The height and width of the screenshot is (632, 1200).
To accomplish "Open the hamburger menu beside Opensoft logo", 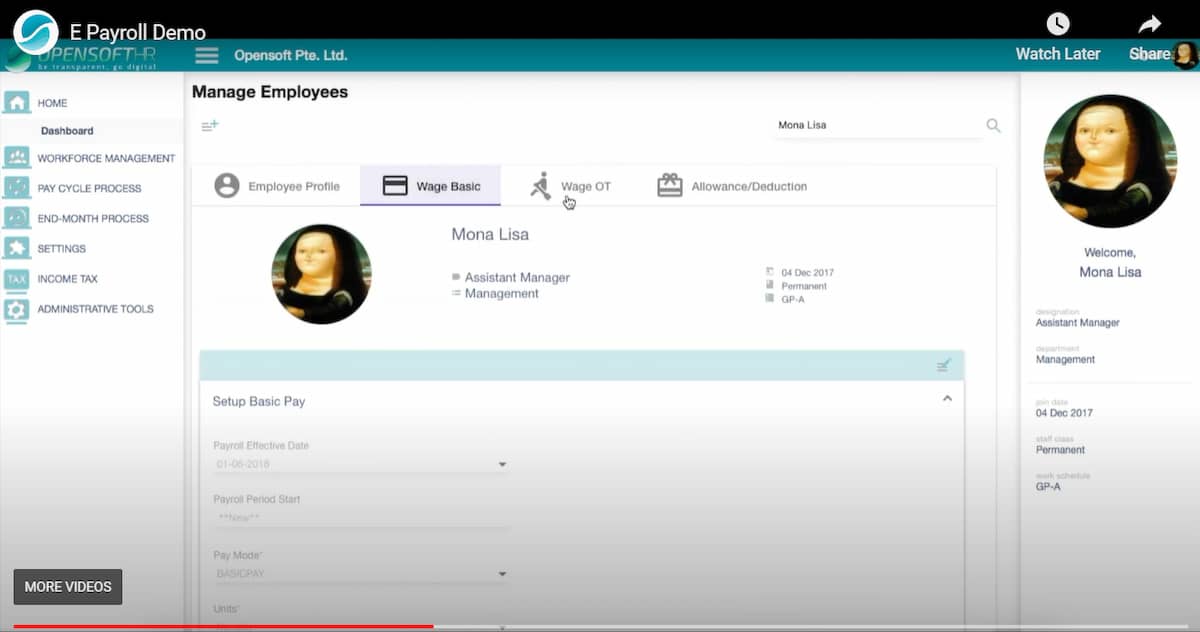I will [x=206, y=55].
